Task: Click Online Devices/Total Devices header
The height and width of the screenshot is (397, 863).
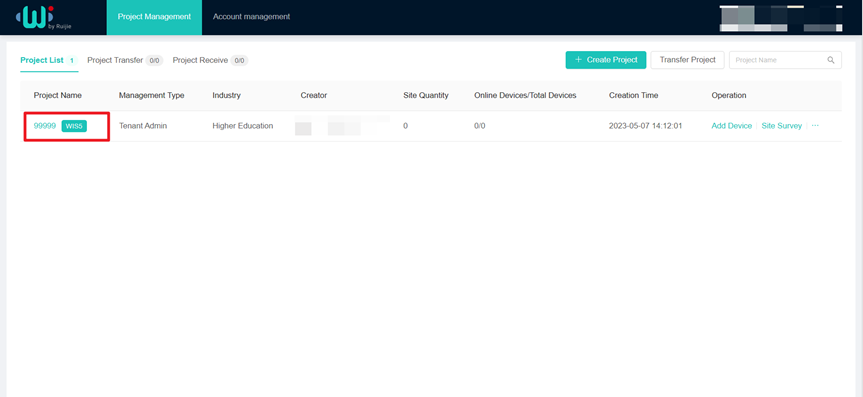Action: pos(525,95)
